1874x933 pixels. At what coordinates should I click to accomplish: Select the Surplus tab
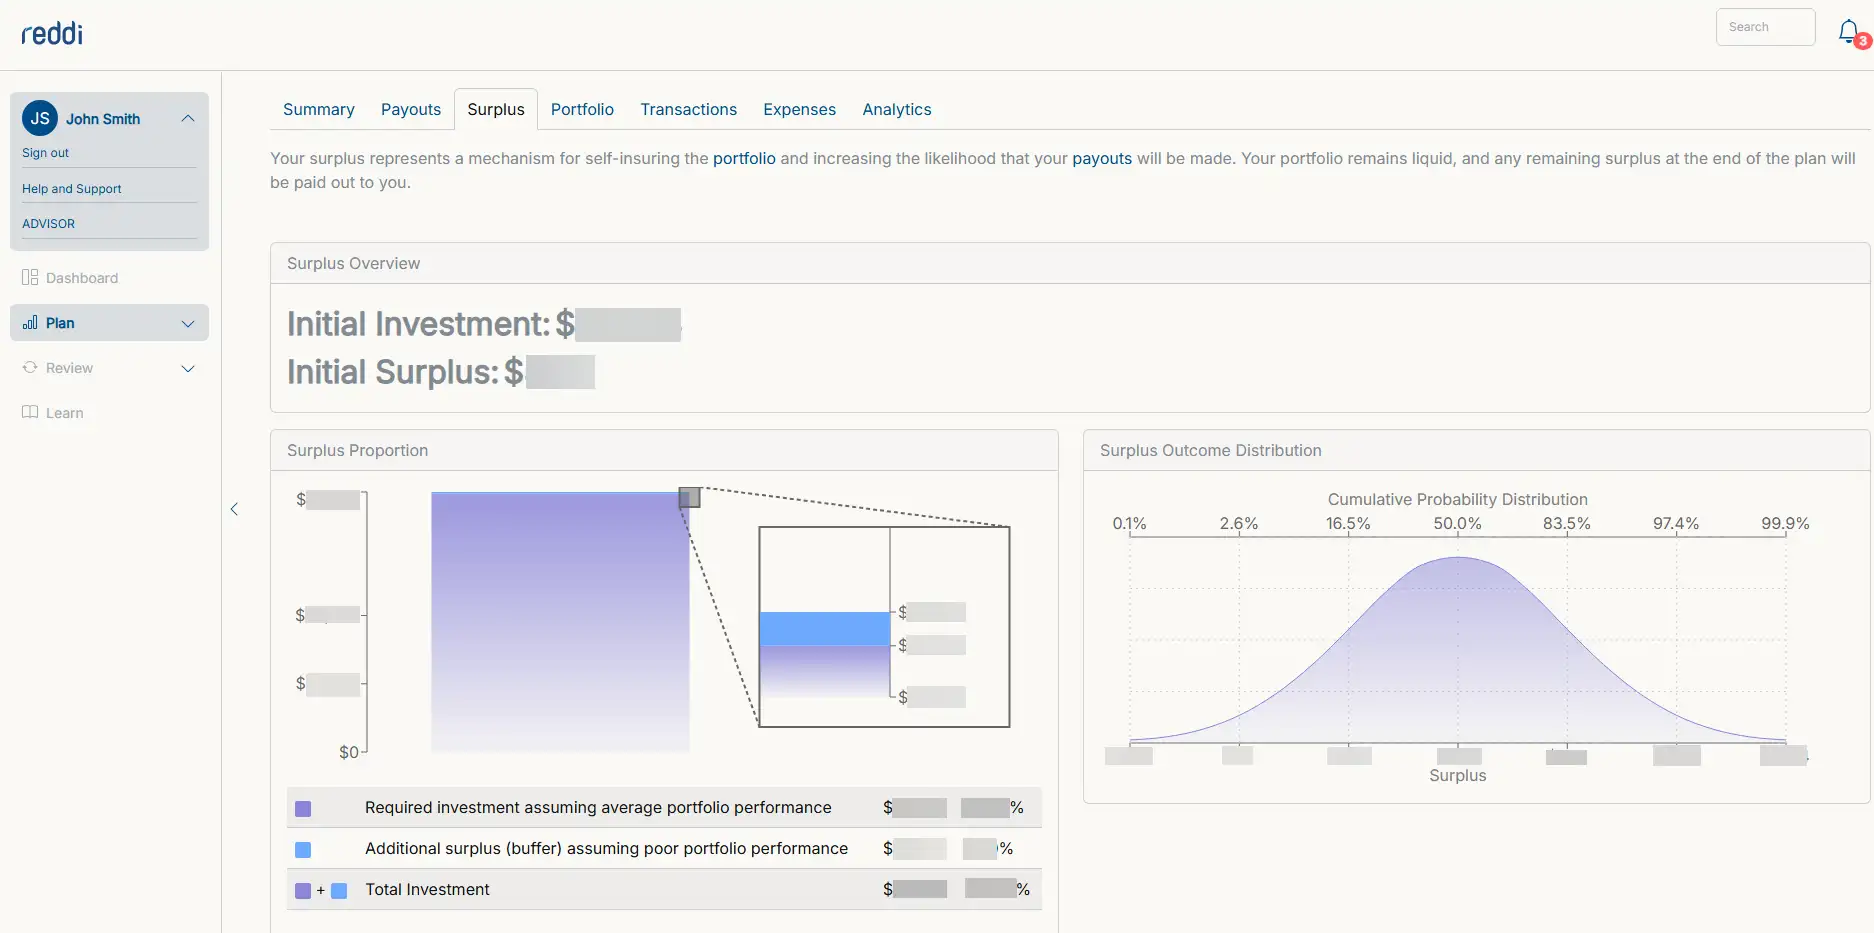(496, 109)
